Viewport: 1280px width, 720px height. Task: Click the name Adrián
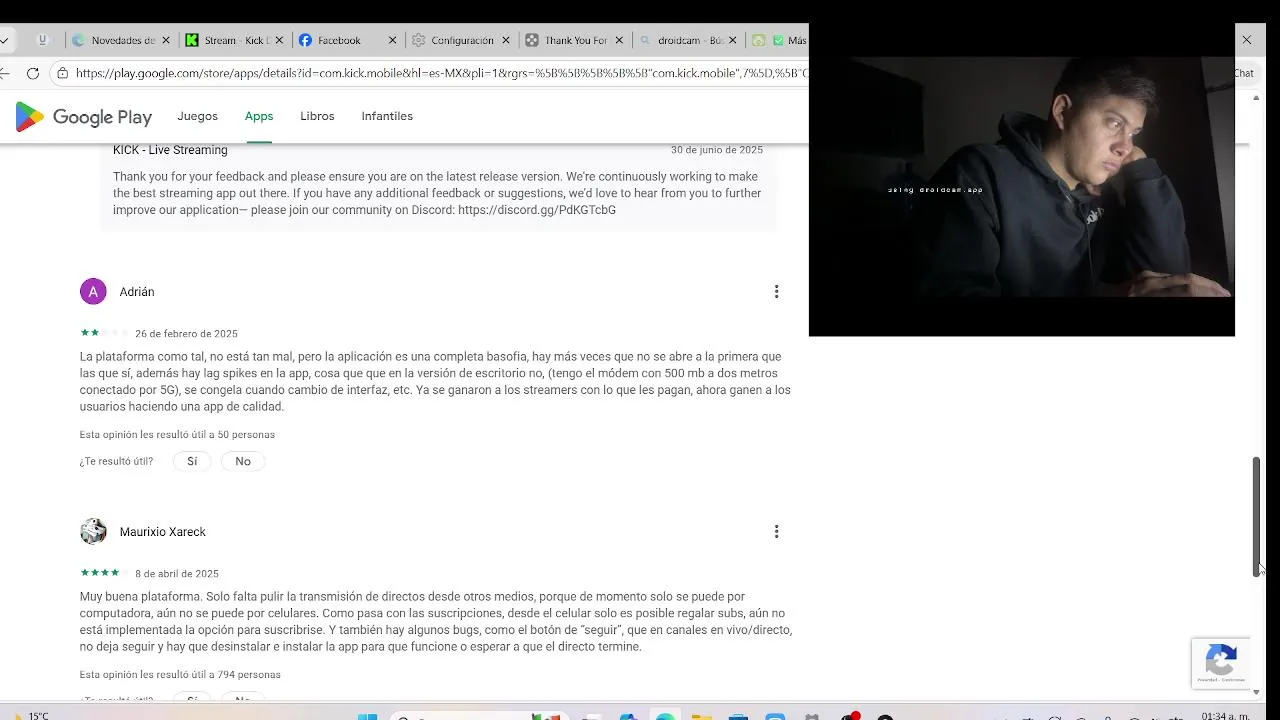pos(137,292)
